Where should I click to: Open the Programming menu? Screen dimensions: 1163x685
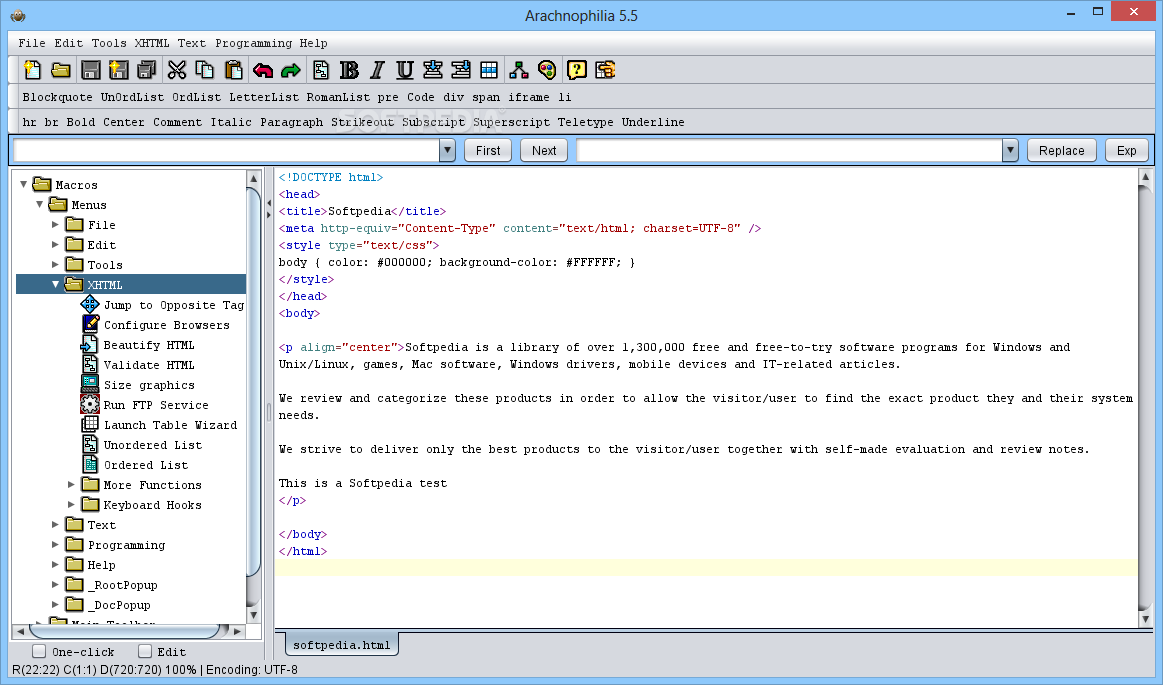coord(254,43)
